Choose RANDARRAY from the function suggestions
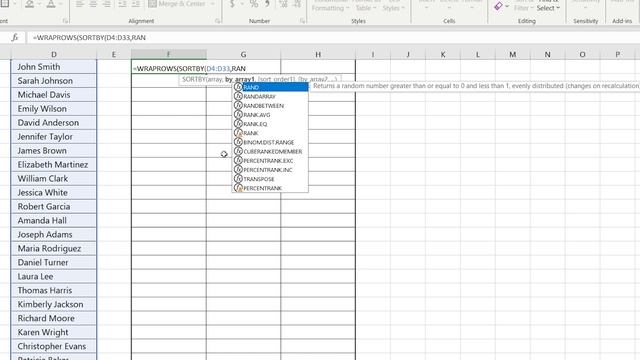 point(270,96)
